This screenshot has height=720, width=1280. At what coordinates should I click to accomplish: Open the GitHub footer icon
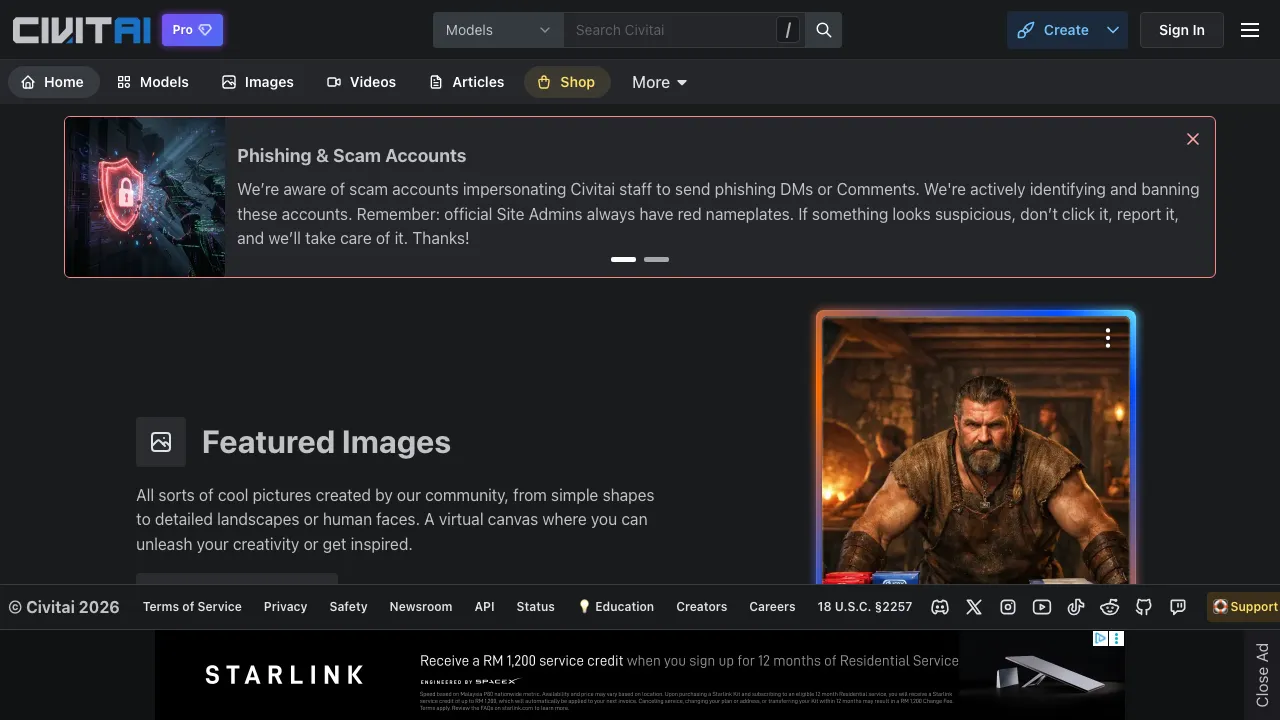1144,607
